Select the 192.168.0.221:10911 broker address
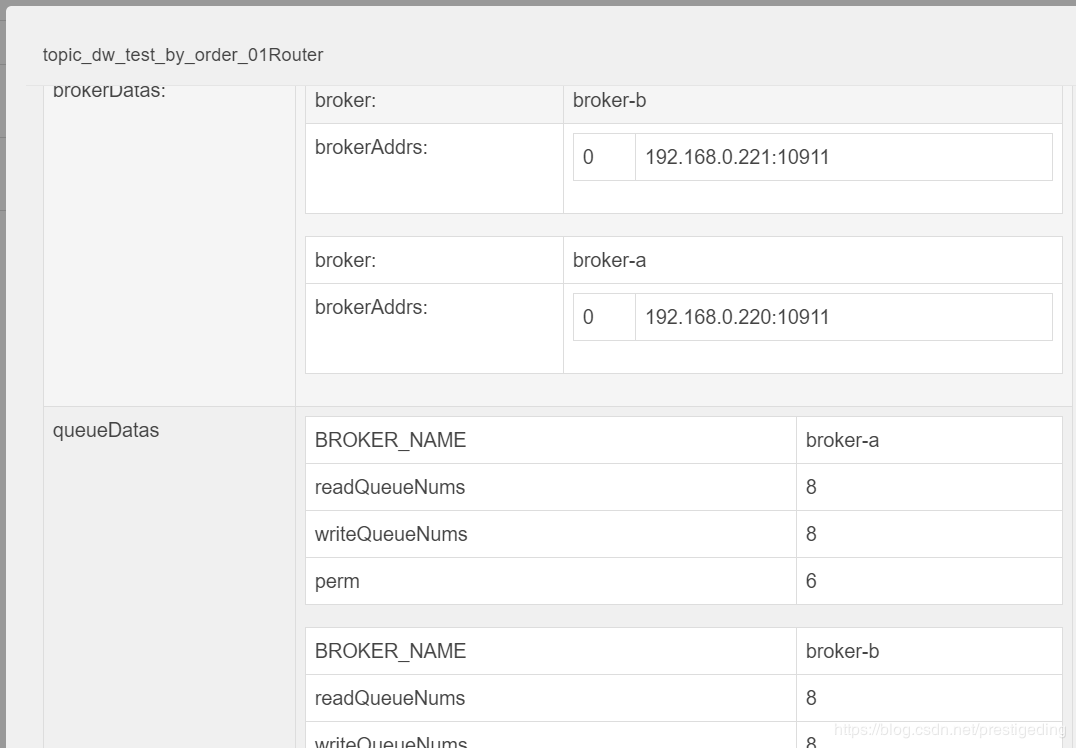Image resolution: width=1076 pixels, height=748 pixels. [x=737, y=157]
